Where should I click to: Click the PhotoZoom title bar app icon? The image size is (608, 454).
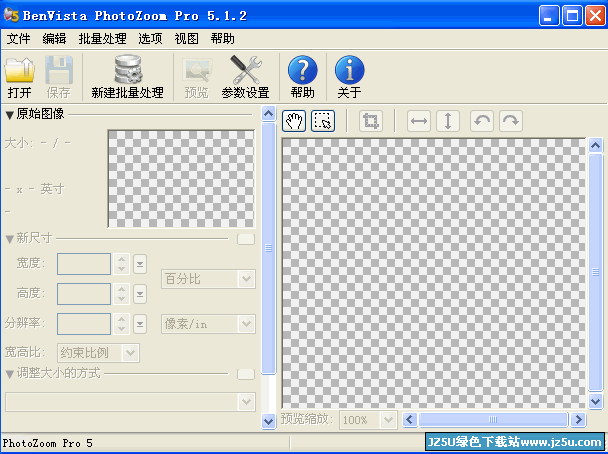click(11, 15)
